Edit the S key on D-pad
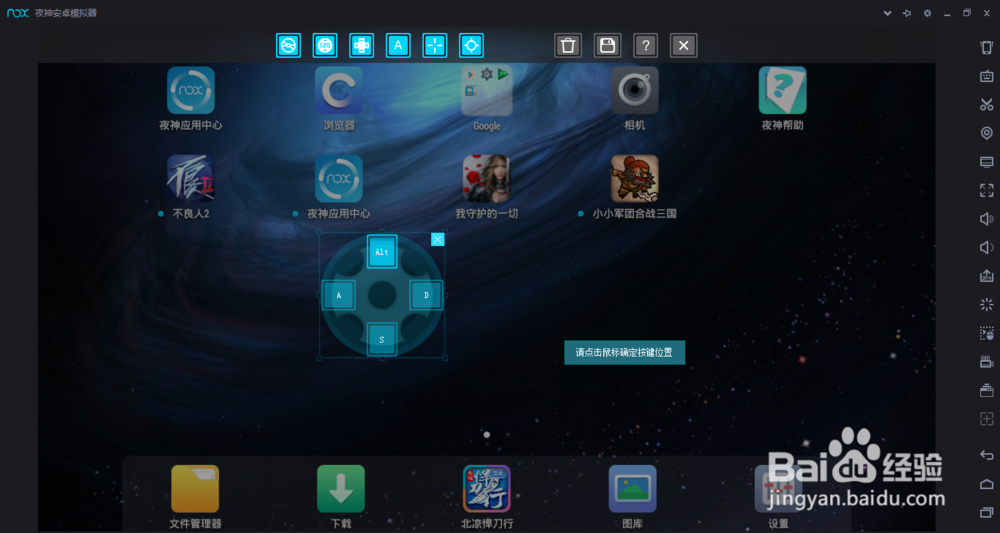 click(382, 339)
